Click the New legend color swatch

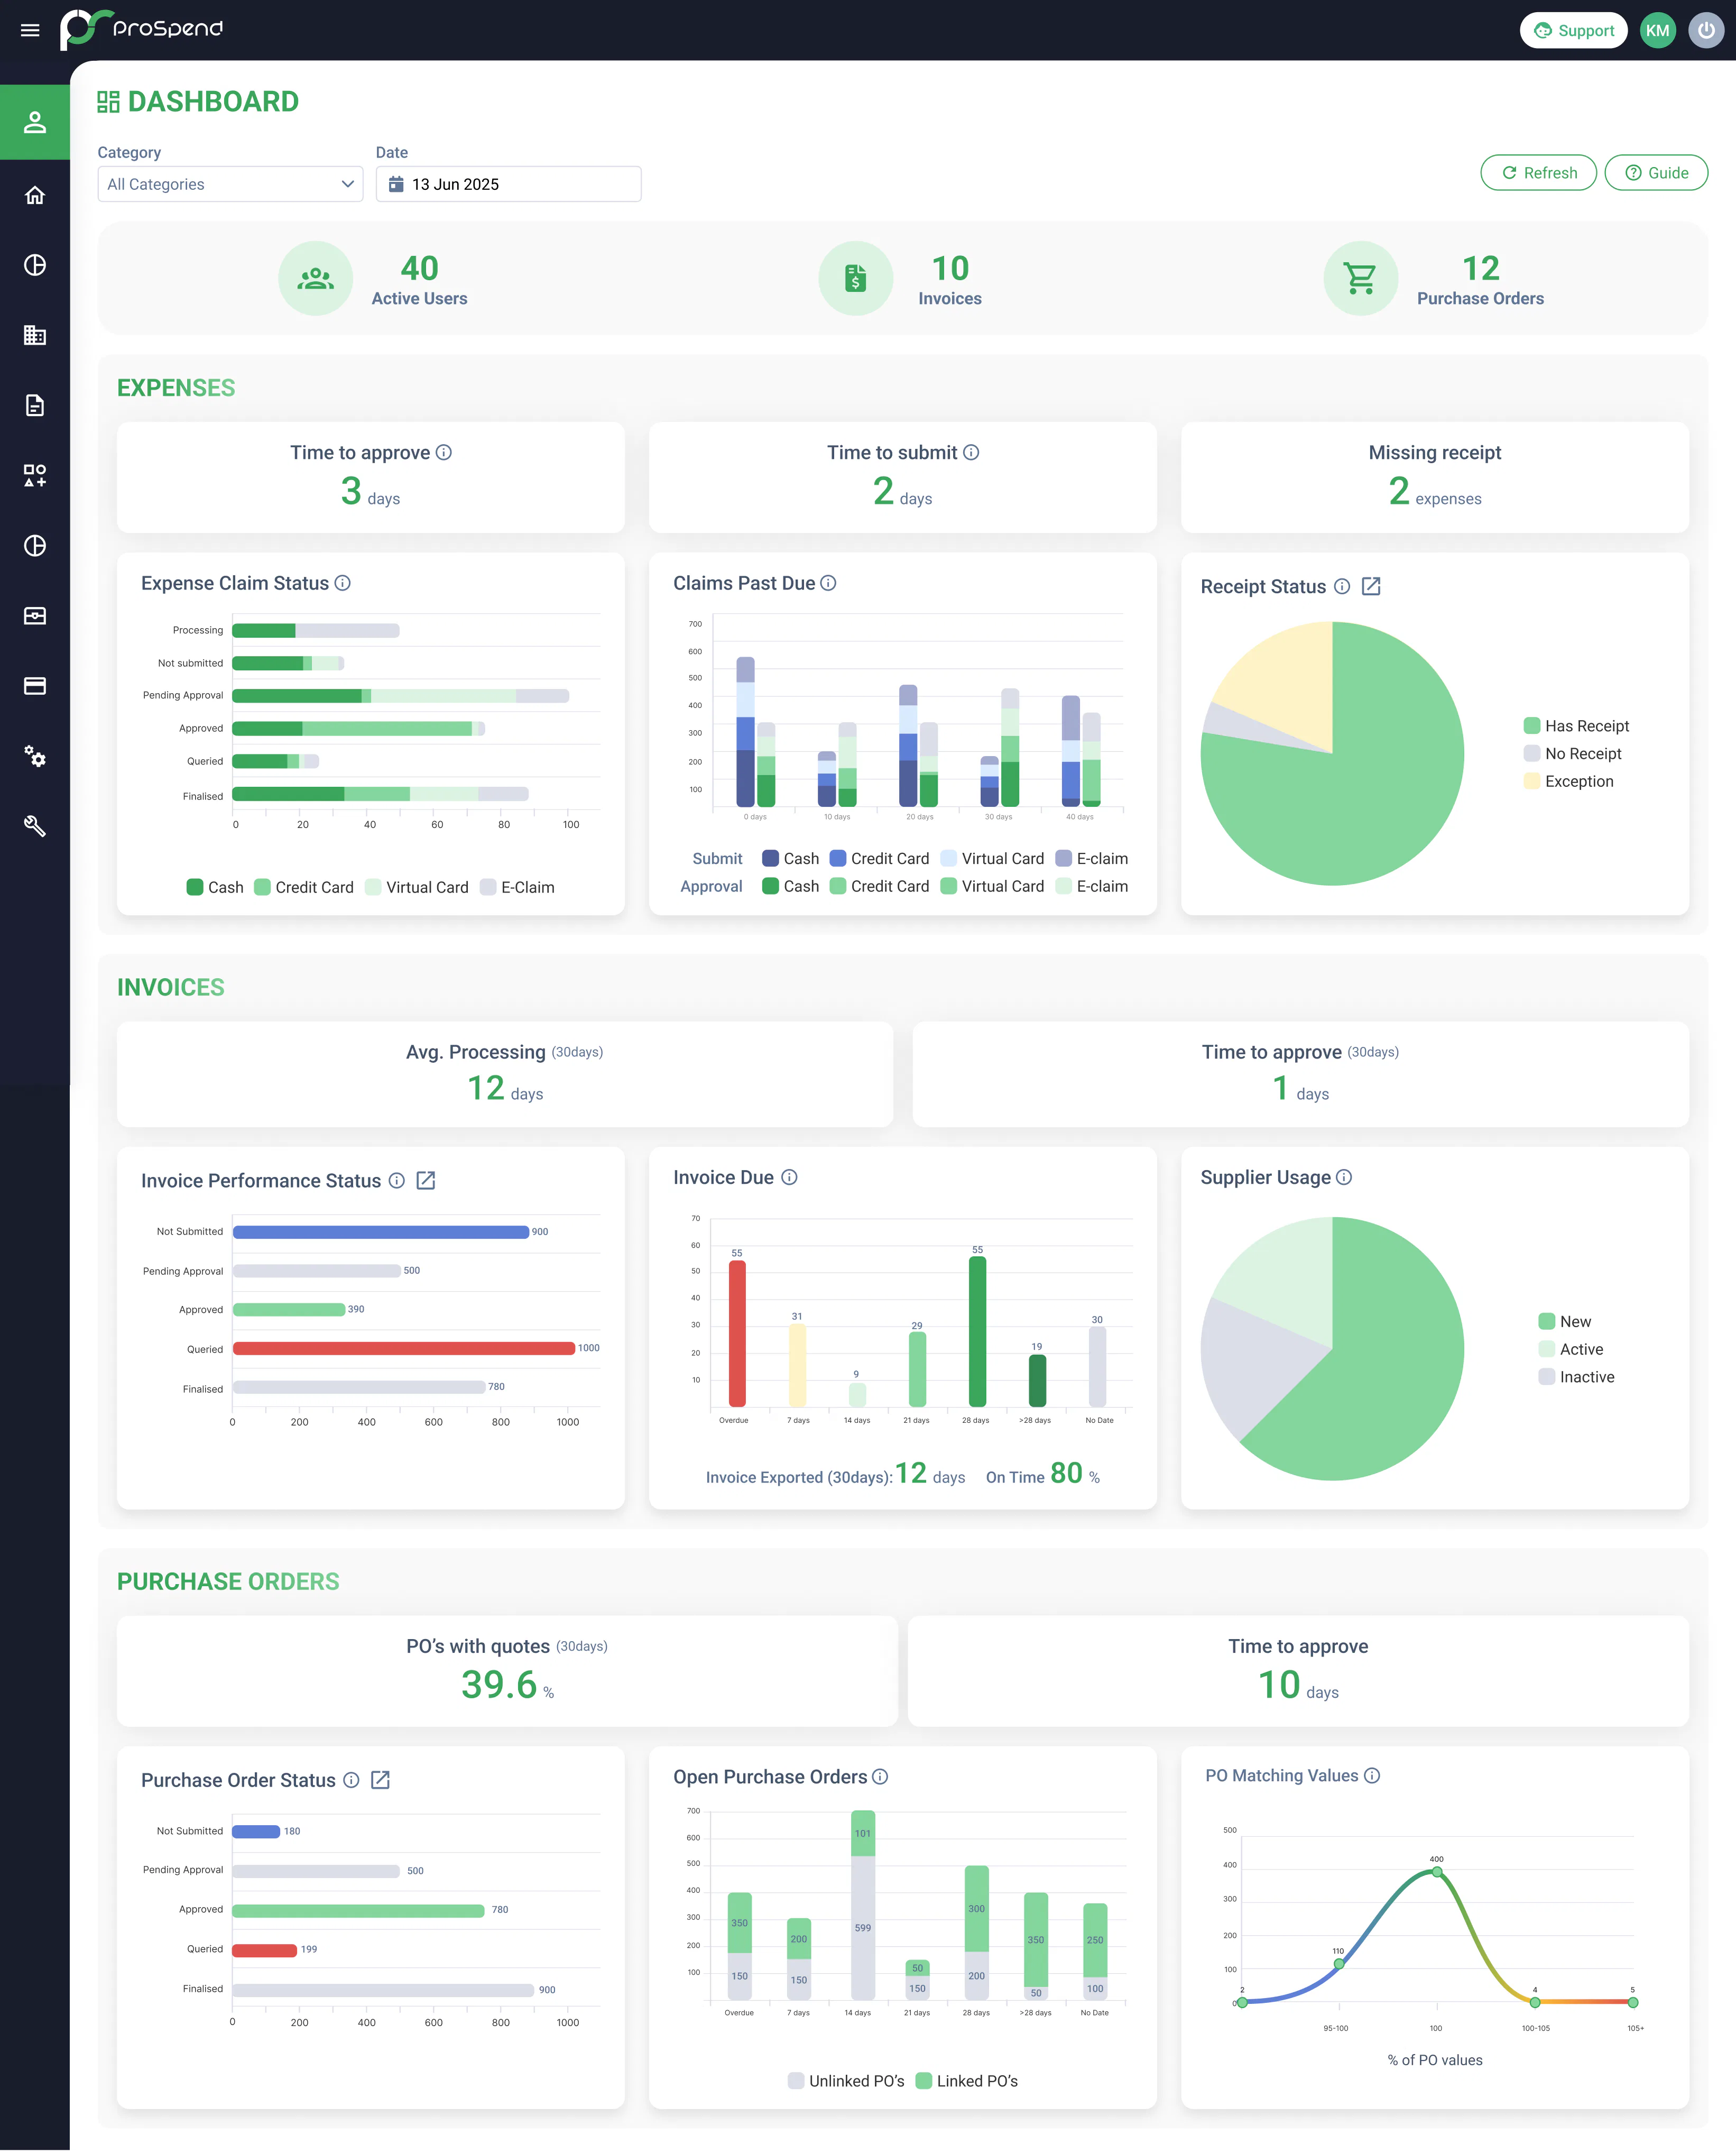tap(1546, 1322)
